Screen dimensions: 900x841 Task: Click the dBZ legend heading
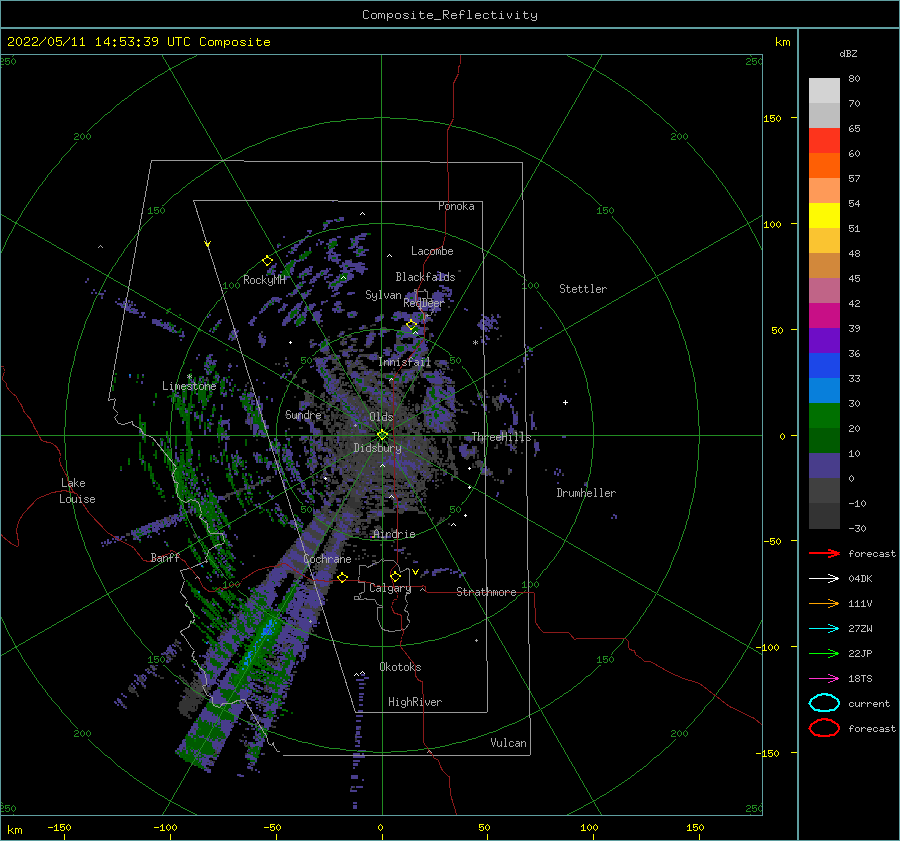848,54
